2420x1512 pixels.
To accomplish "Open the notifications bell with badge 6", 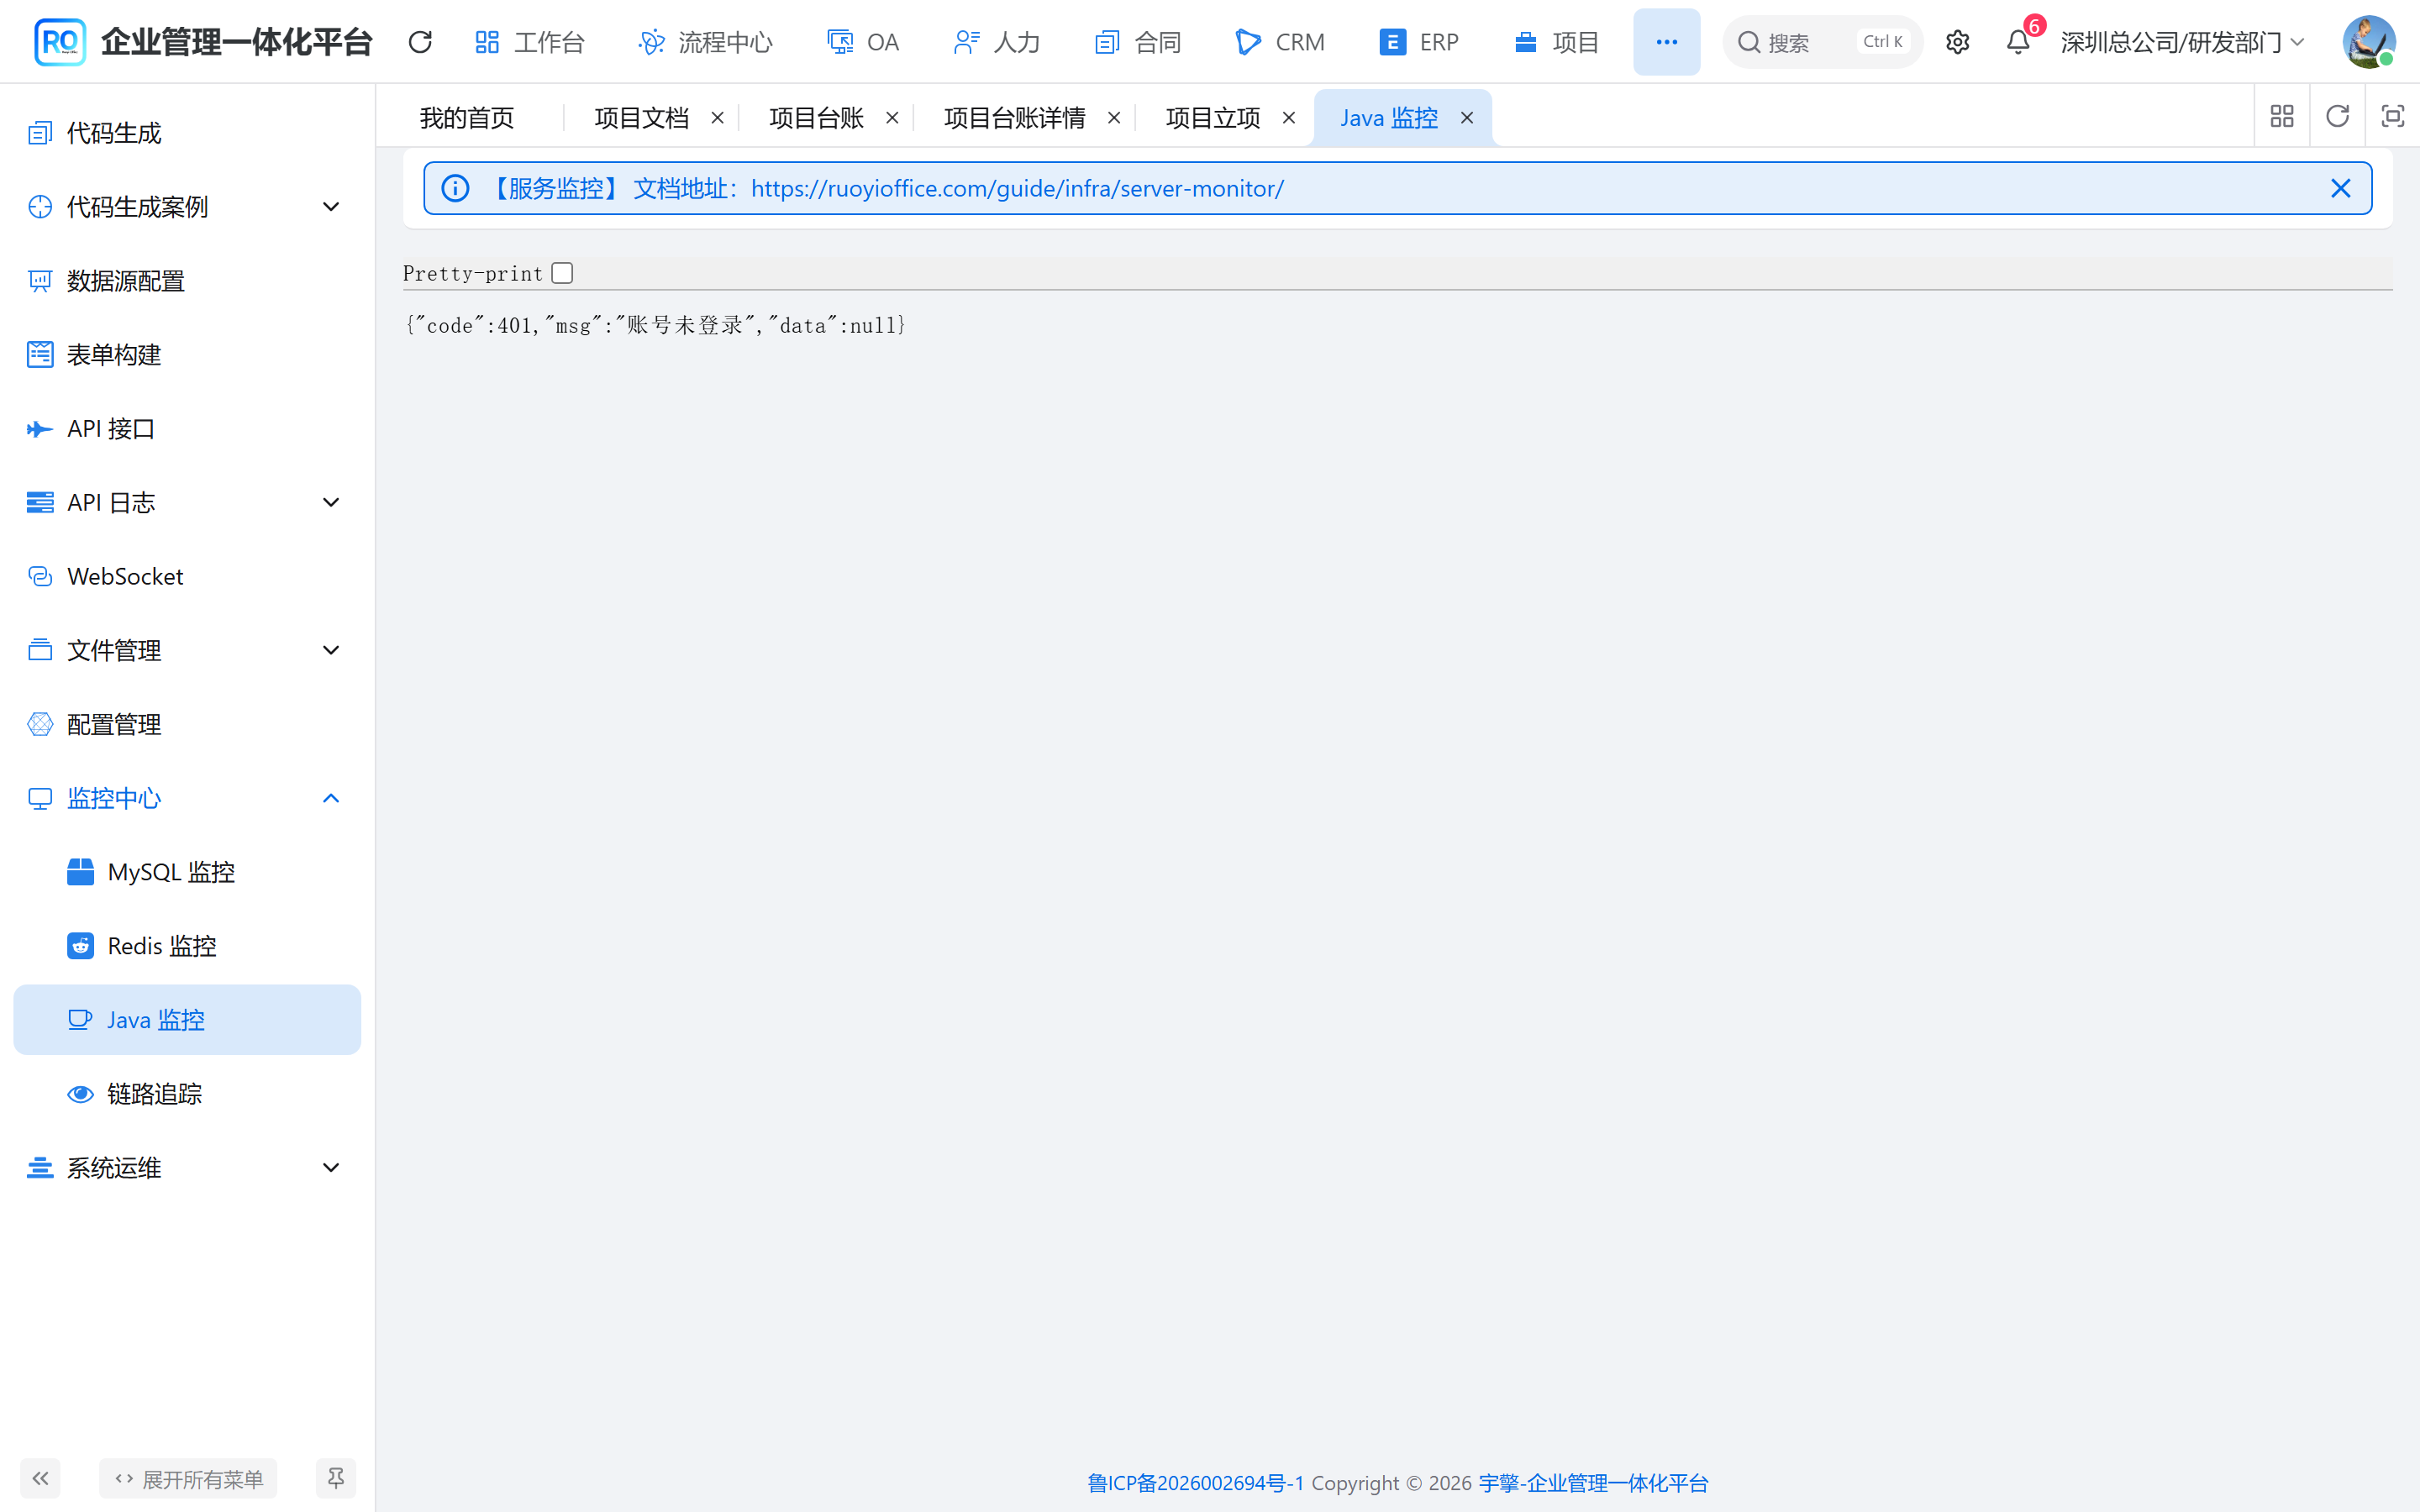I will pos(2018,42).
